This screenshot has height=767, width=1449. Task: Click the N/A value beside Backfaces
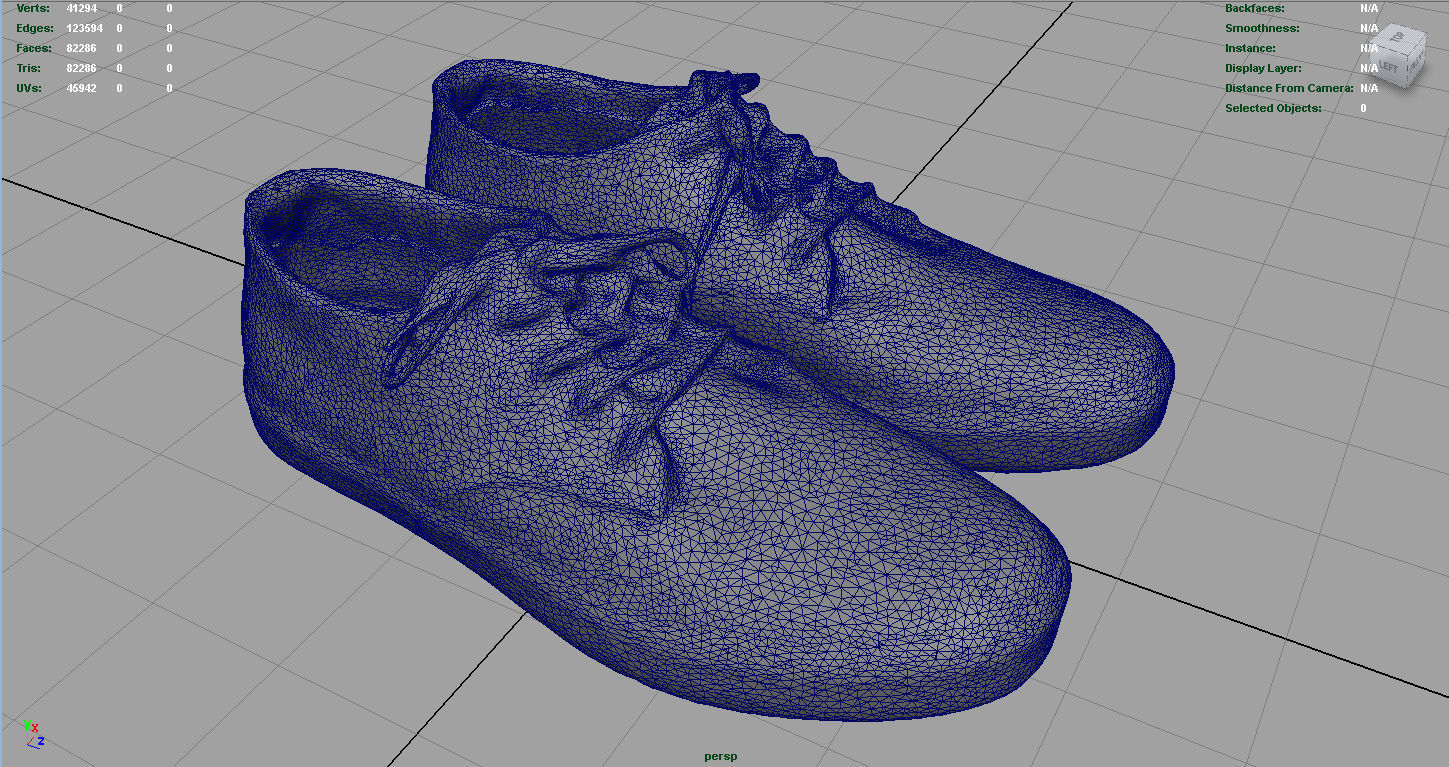coord(1369,8)
